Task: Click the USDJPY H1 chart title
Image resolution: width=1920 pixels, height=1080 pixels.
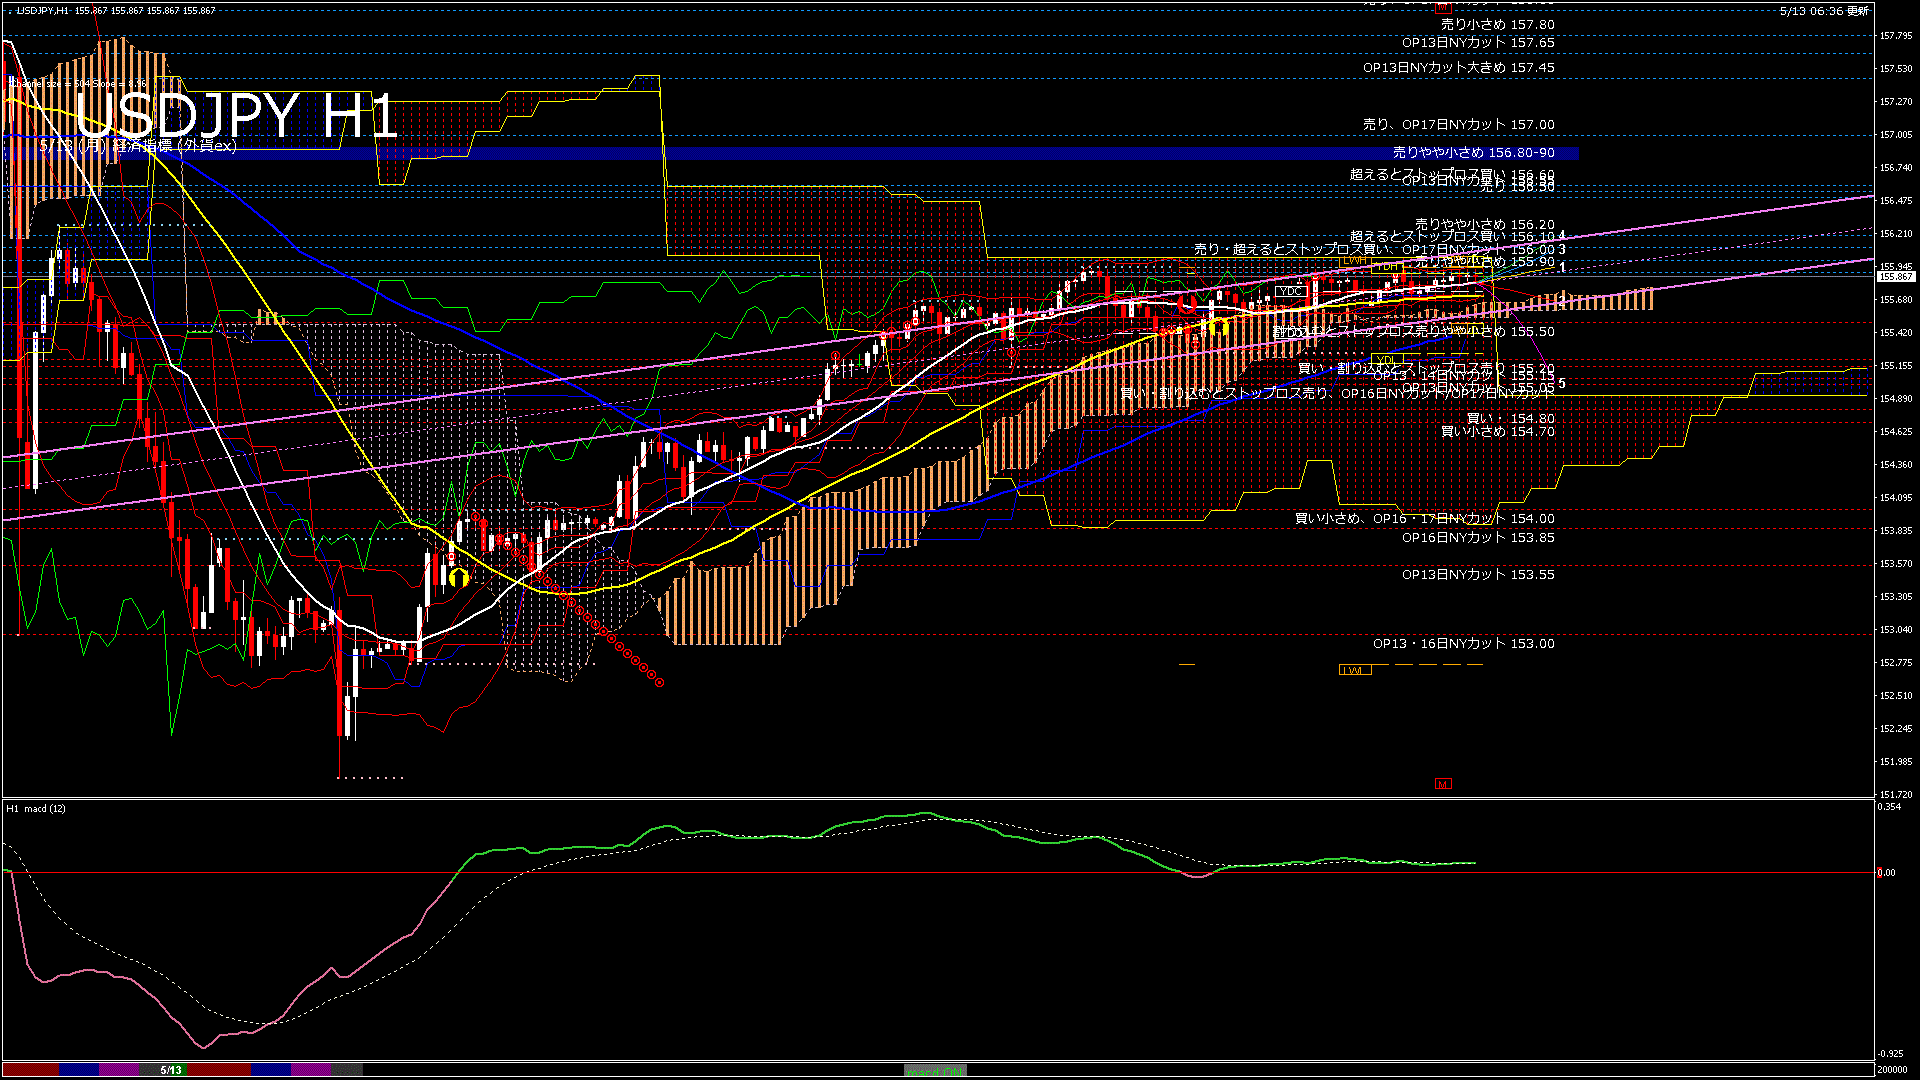Action: pyautogui.click(x=237, y=117)
